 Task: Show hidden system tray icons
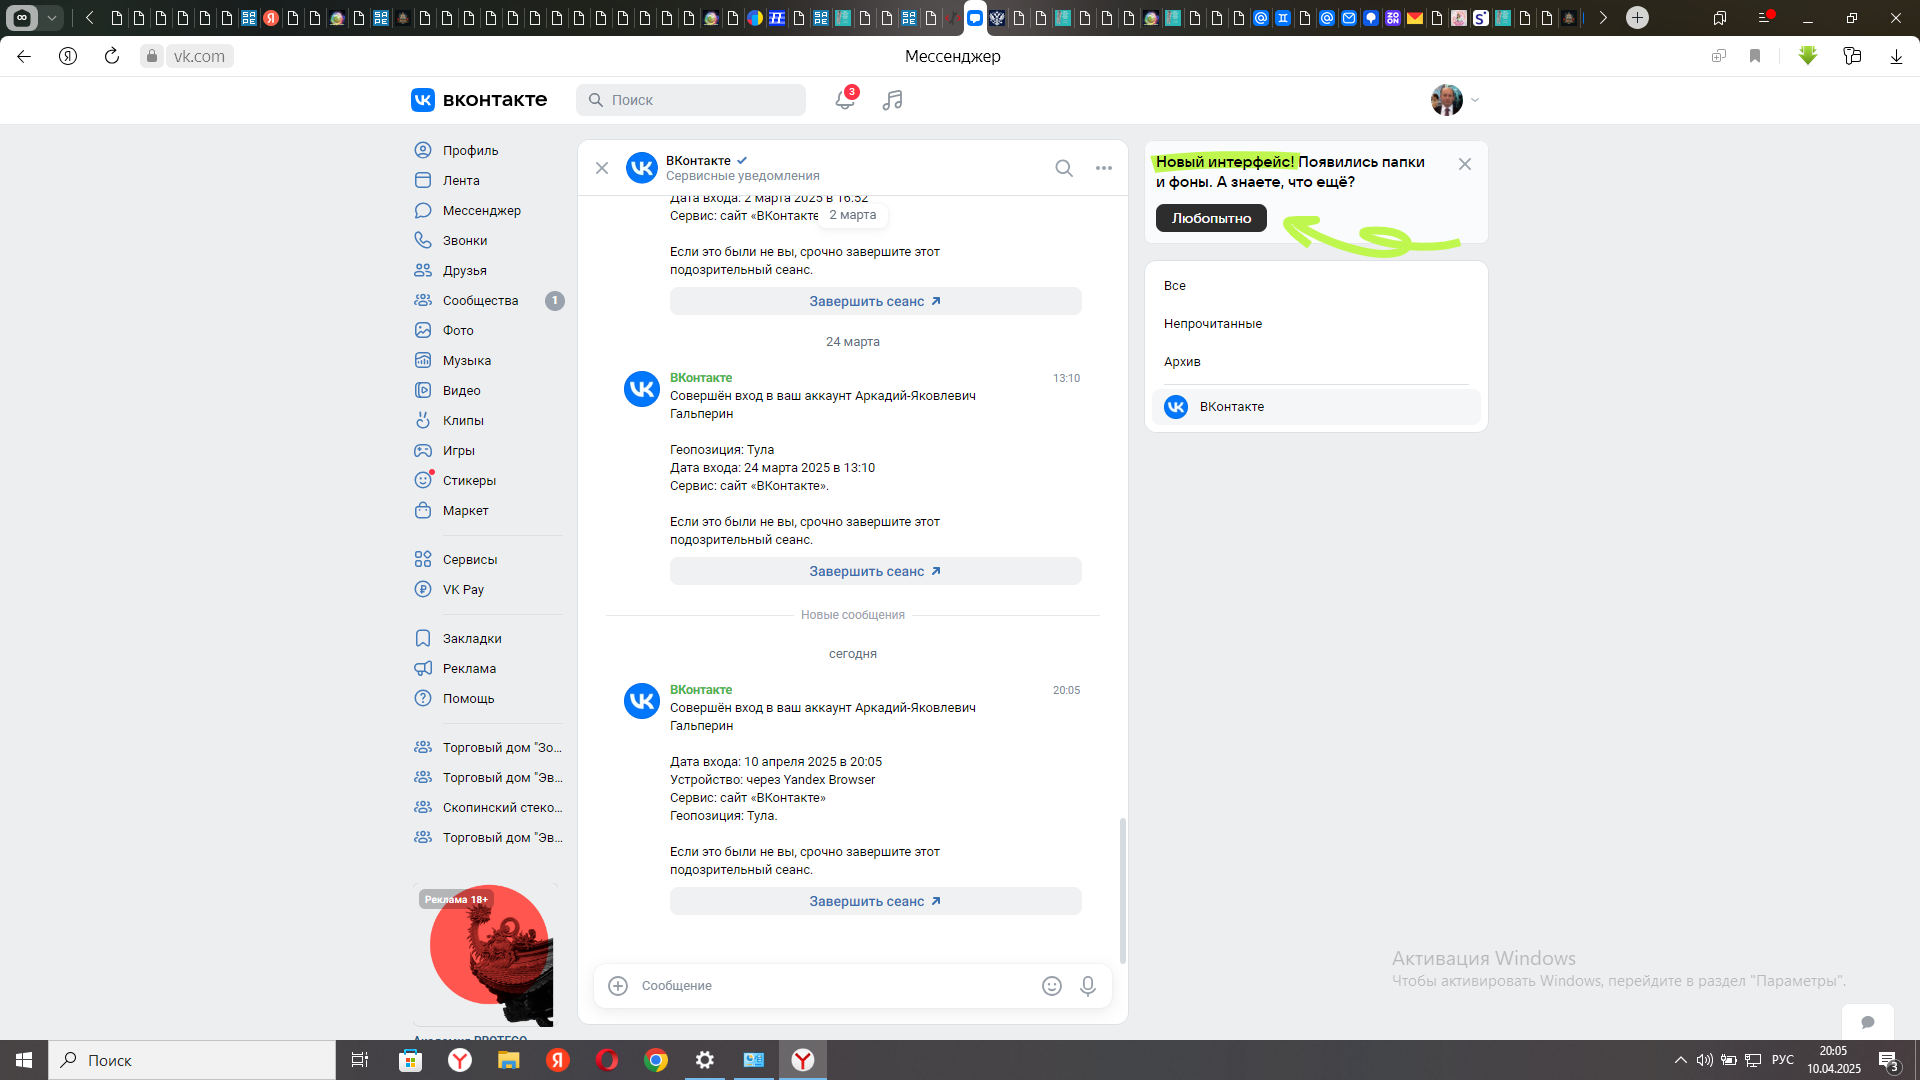[1680, 1060]
